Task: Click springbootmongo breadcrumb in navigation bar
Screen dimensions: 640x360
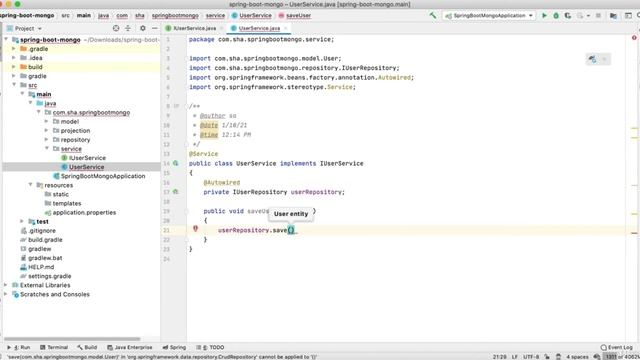Action: click(175, 16)
